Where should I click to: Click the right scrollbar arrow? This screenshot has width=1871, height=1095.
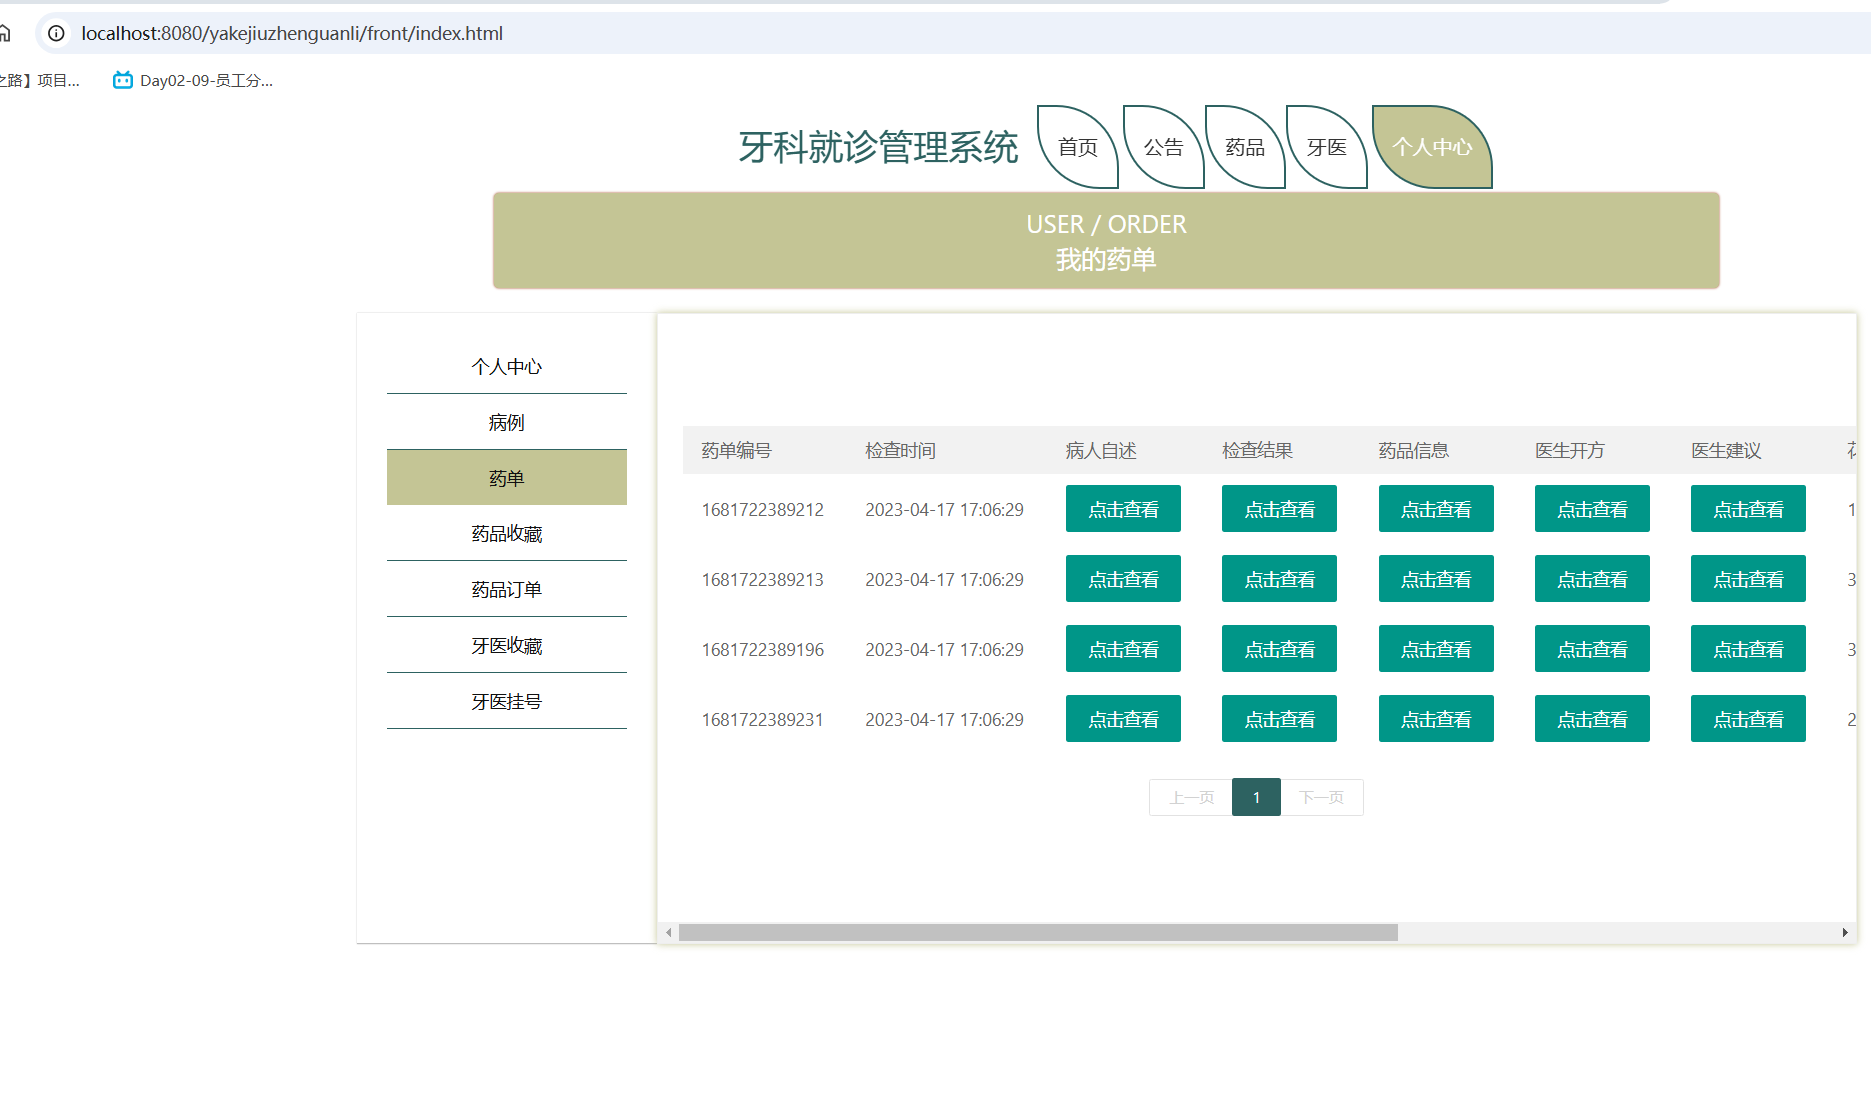click(x=1845, y=932)
